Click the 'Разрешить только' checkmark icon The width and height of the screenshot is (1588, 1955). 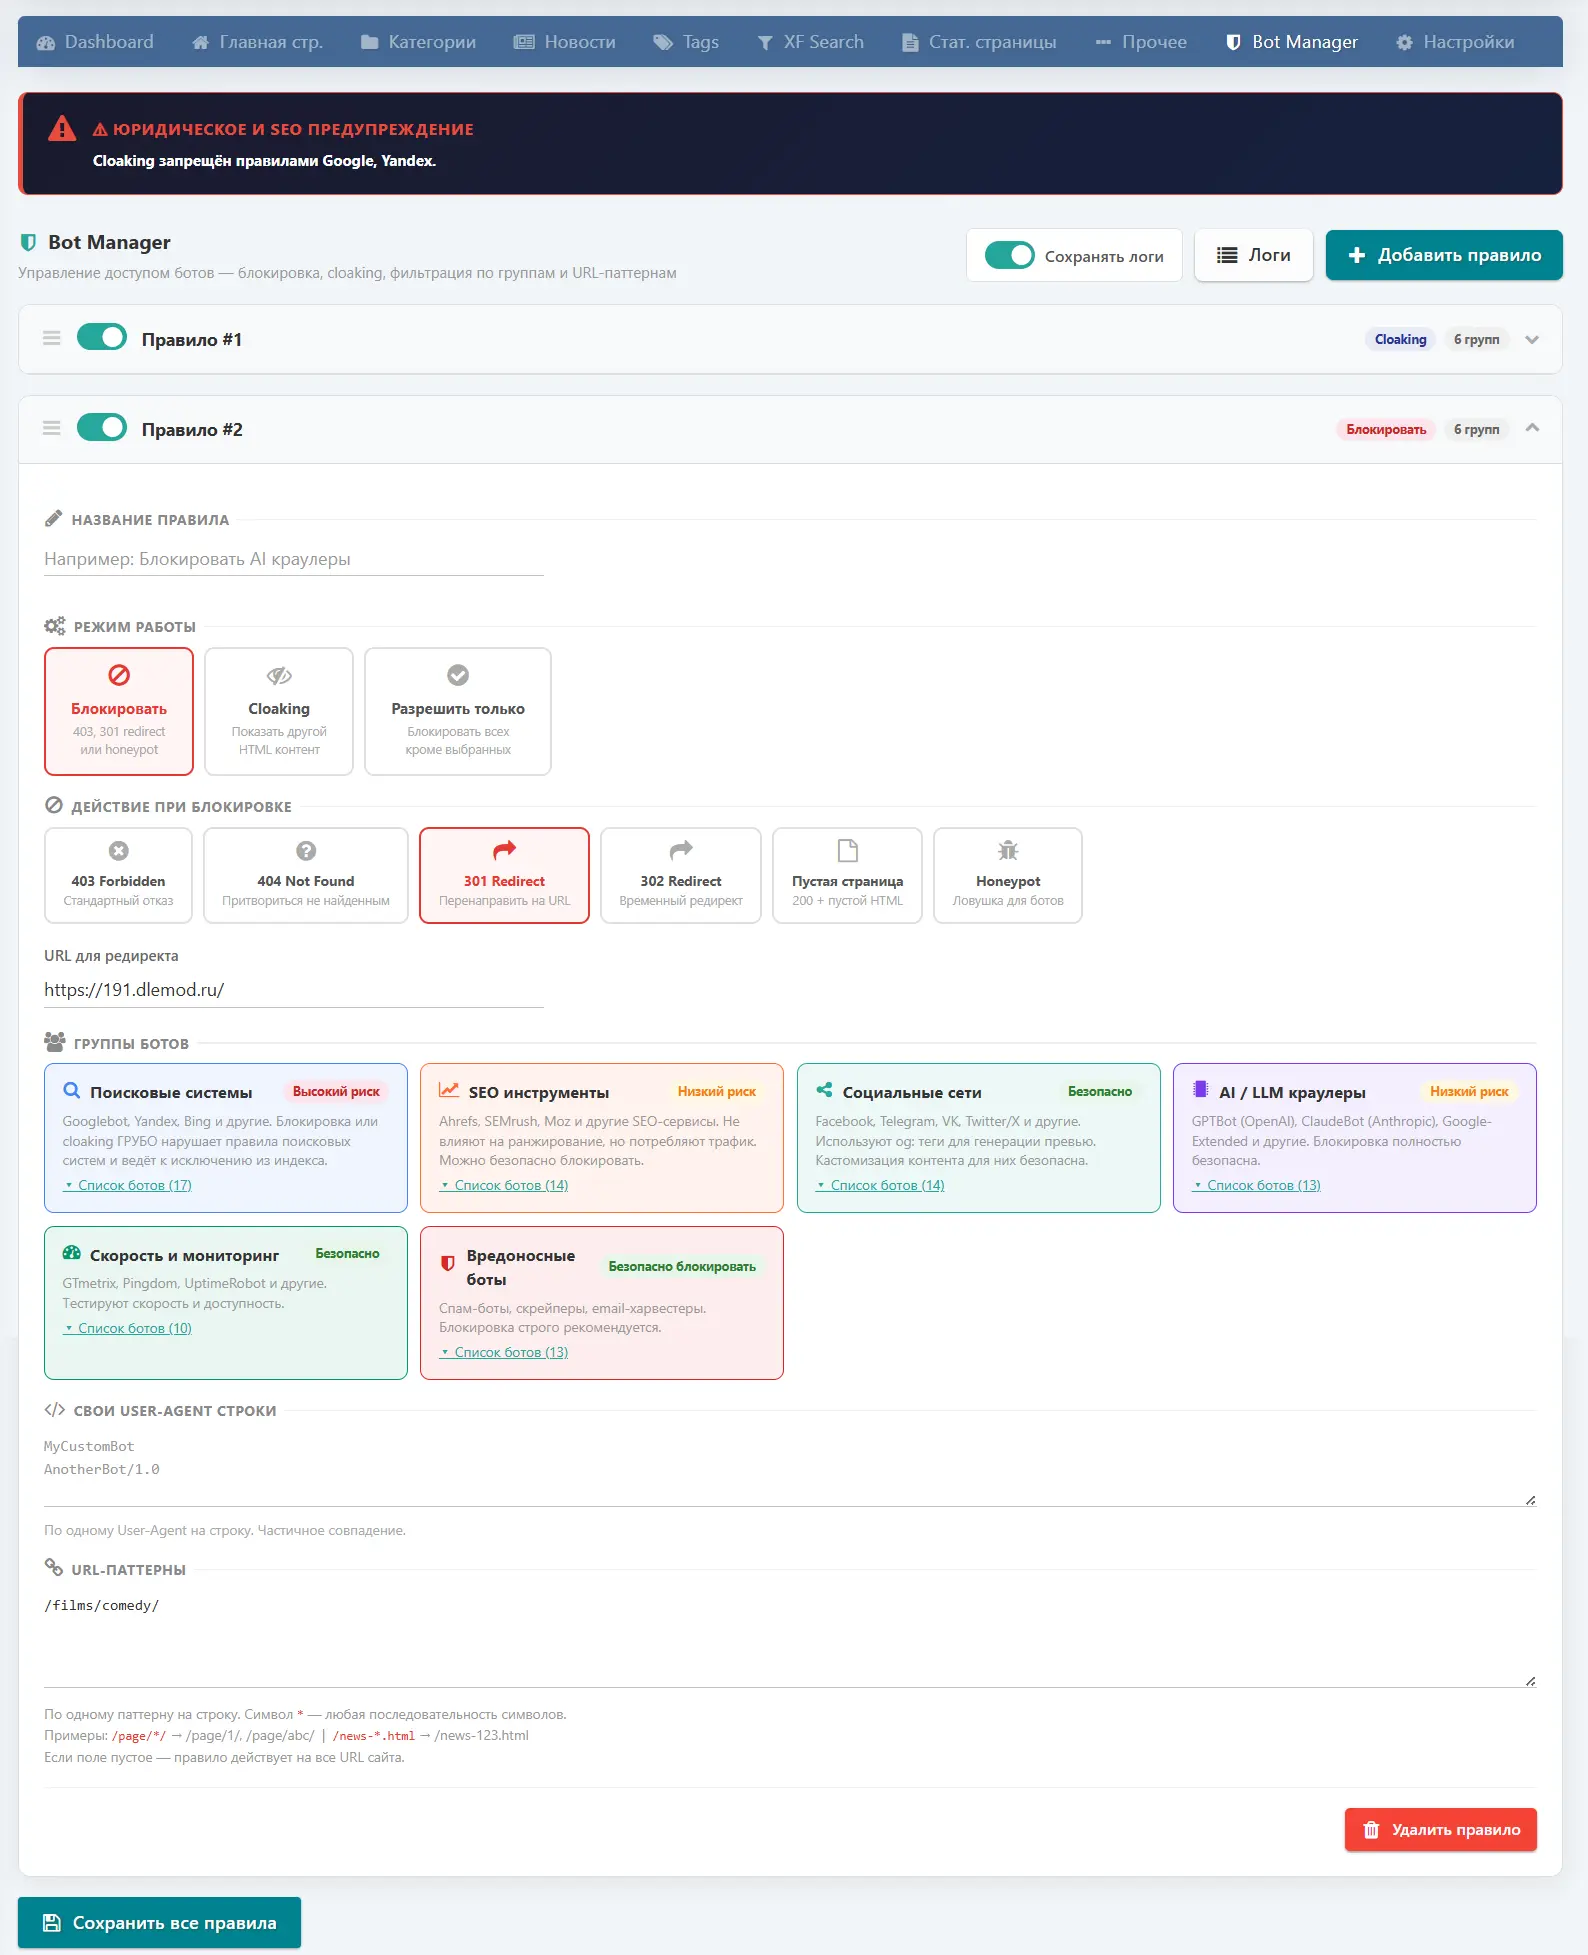(x=458, y=676)
